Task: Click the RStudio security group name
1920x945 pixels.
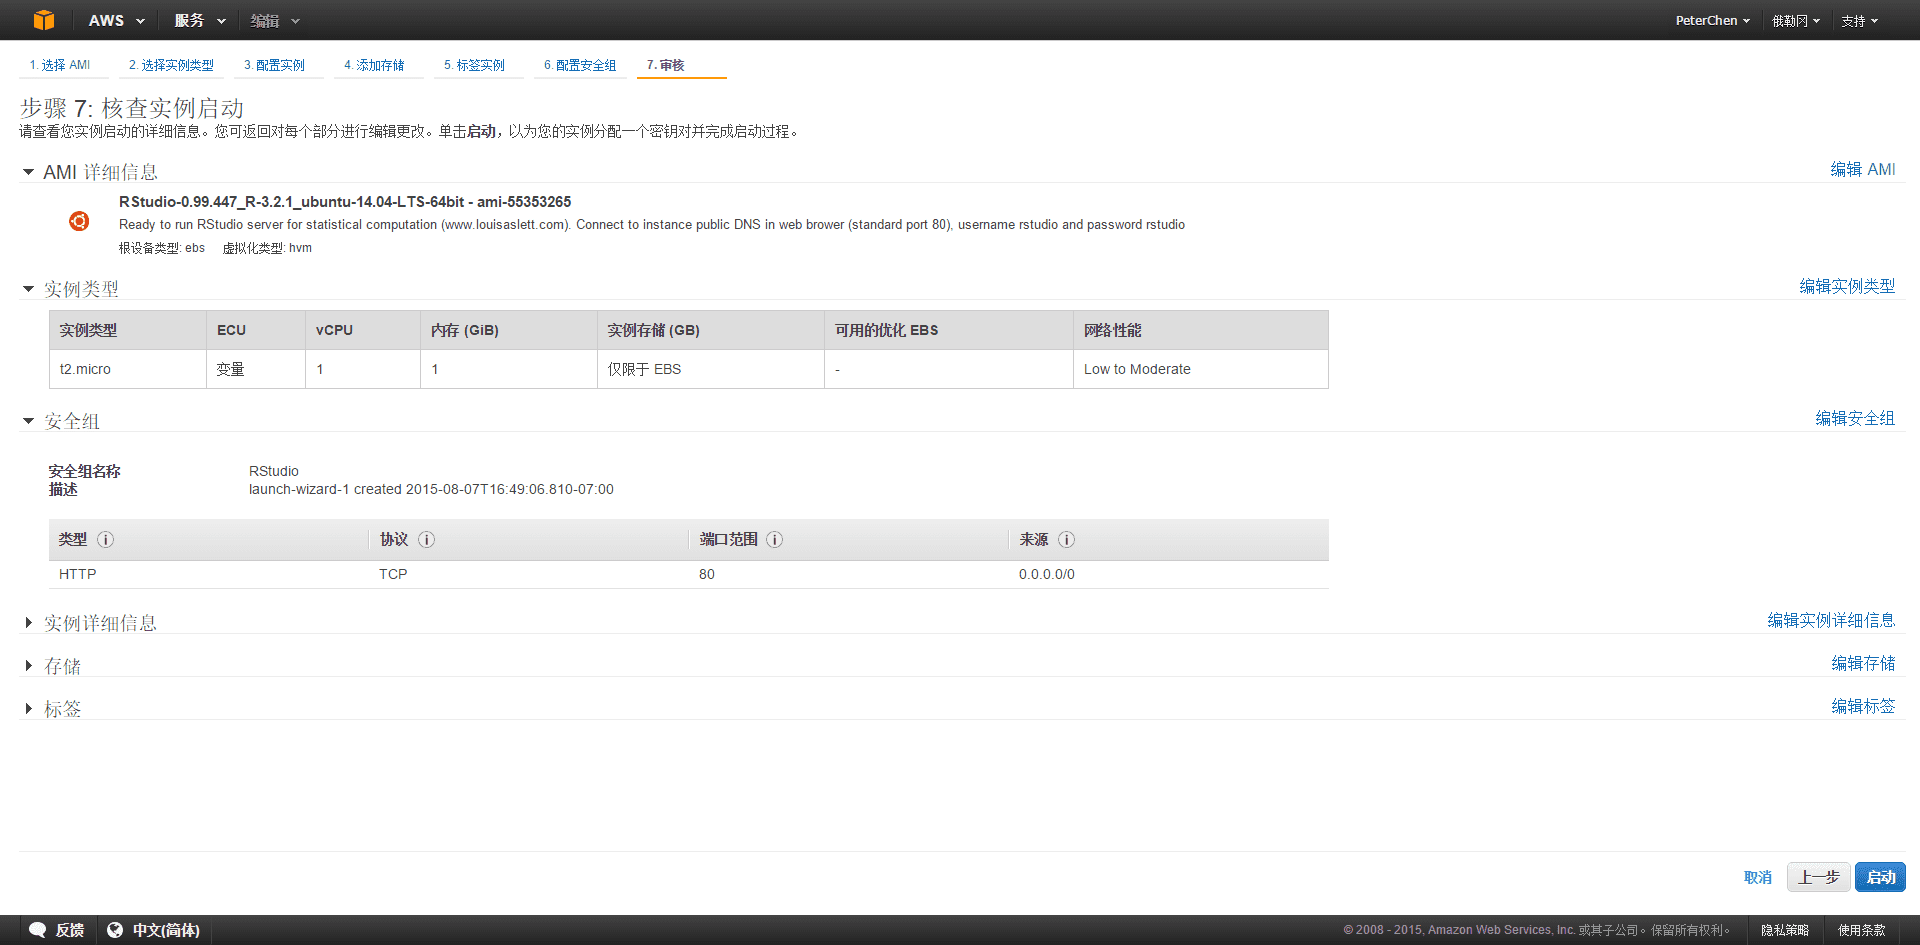Action: (274, 471)
